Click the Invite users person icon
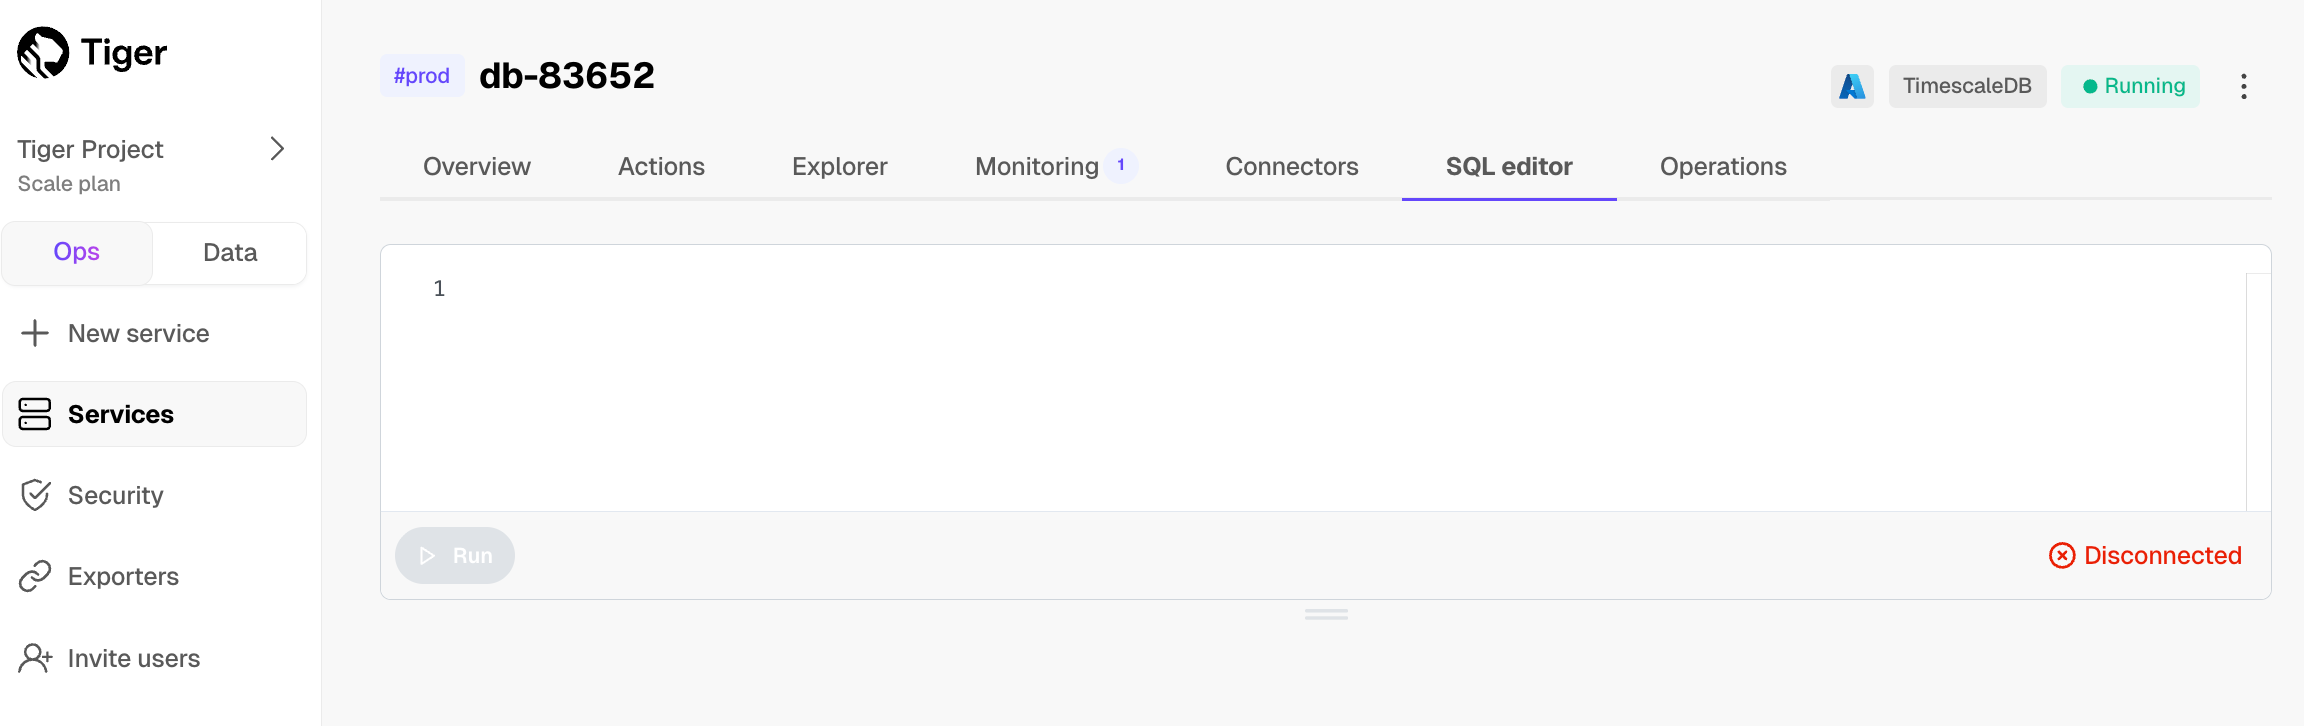Screen dimensions: 2304x726 [x=35, y=658]
